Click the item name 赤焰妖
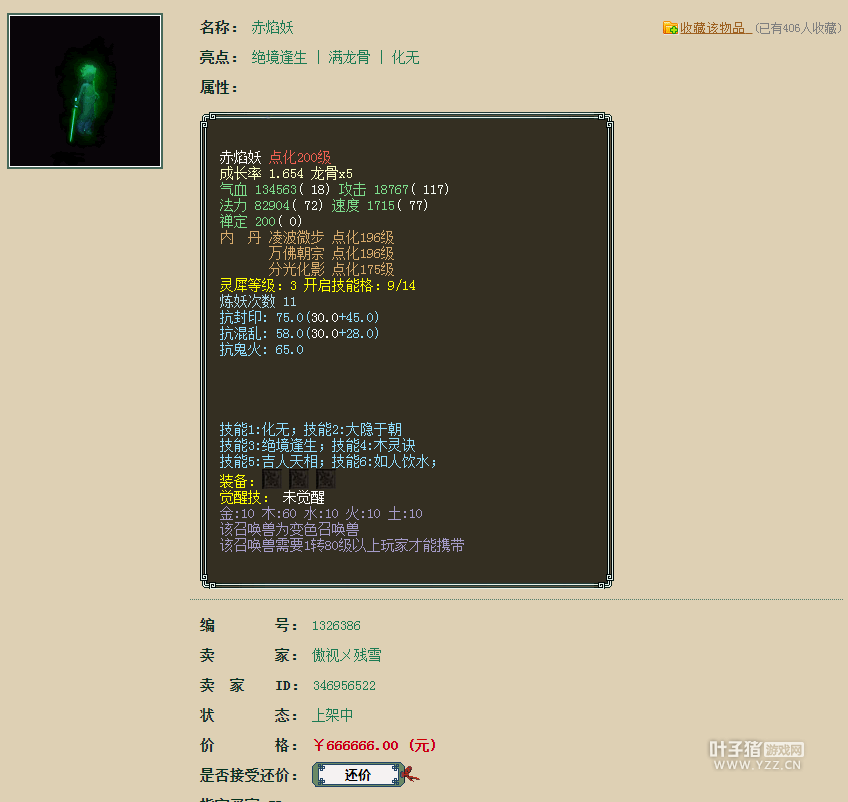The height and width of the screenshot is (802, 848). pyautogui.click(x=272, y=28)
